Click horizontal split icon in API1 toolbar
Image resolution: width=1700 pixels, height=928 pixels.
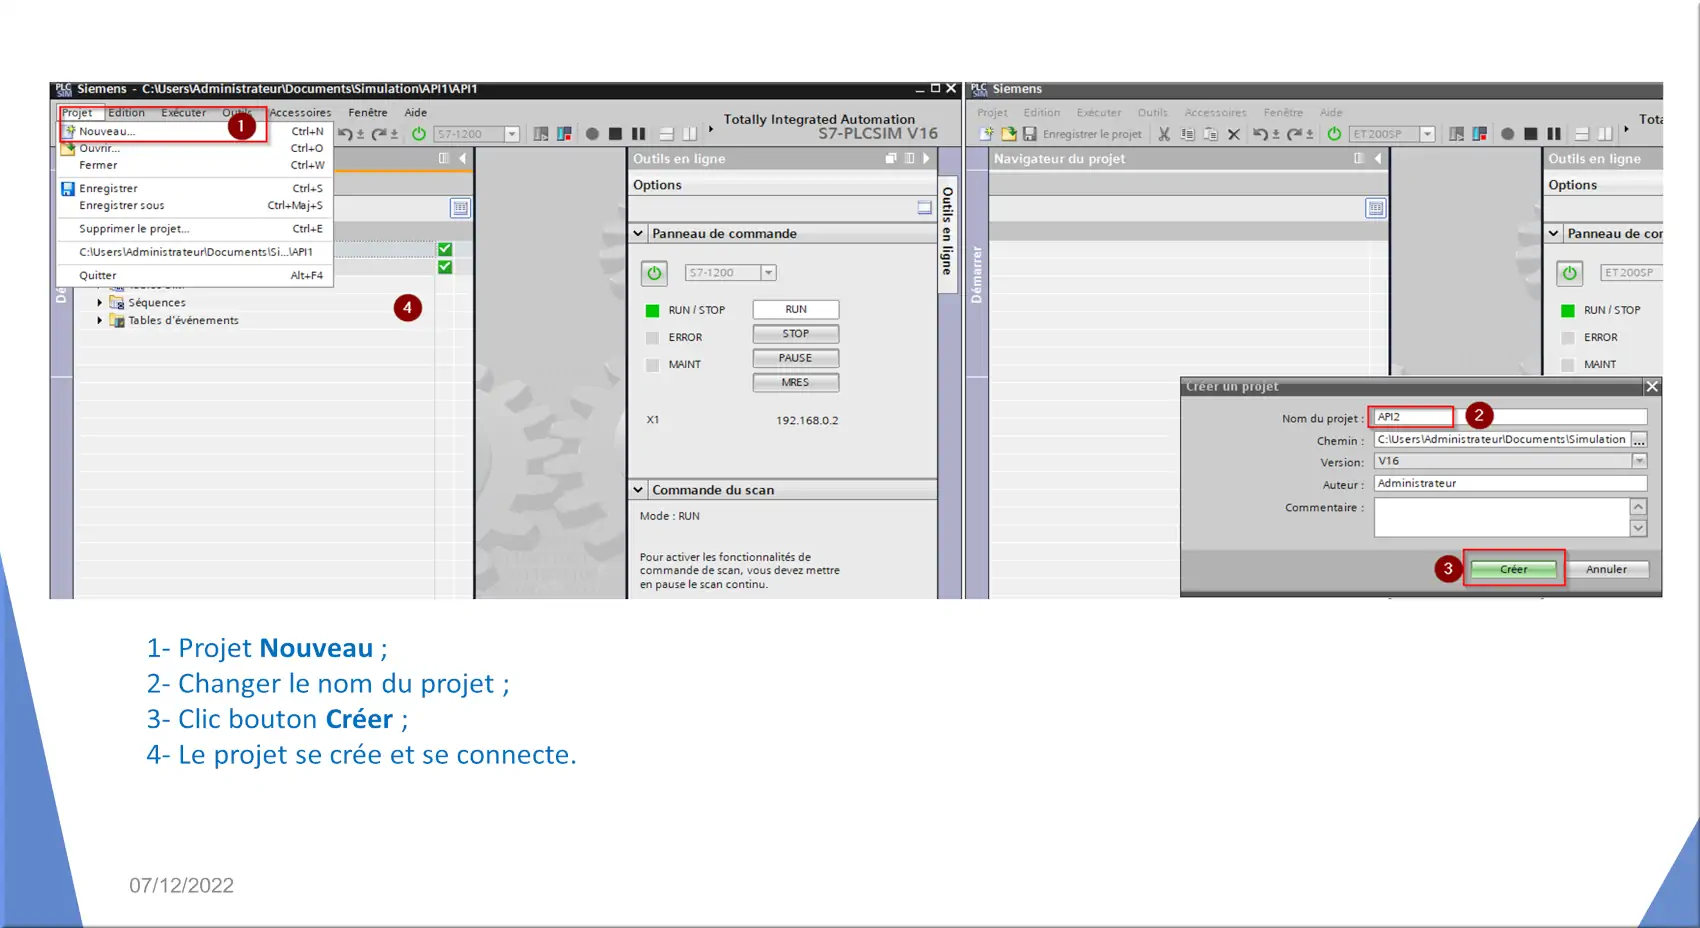[x=666, y=134]
